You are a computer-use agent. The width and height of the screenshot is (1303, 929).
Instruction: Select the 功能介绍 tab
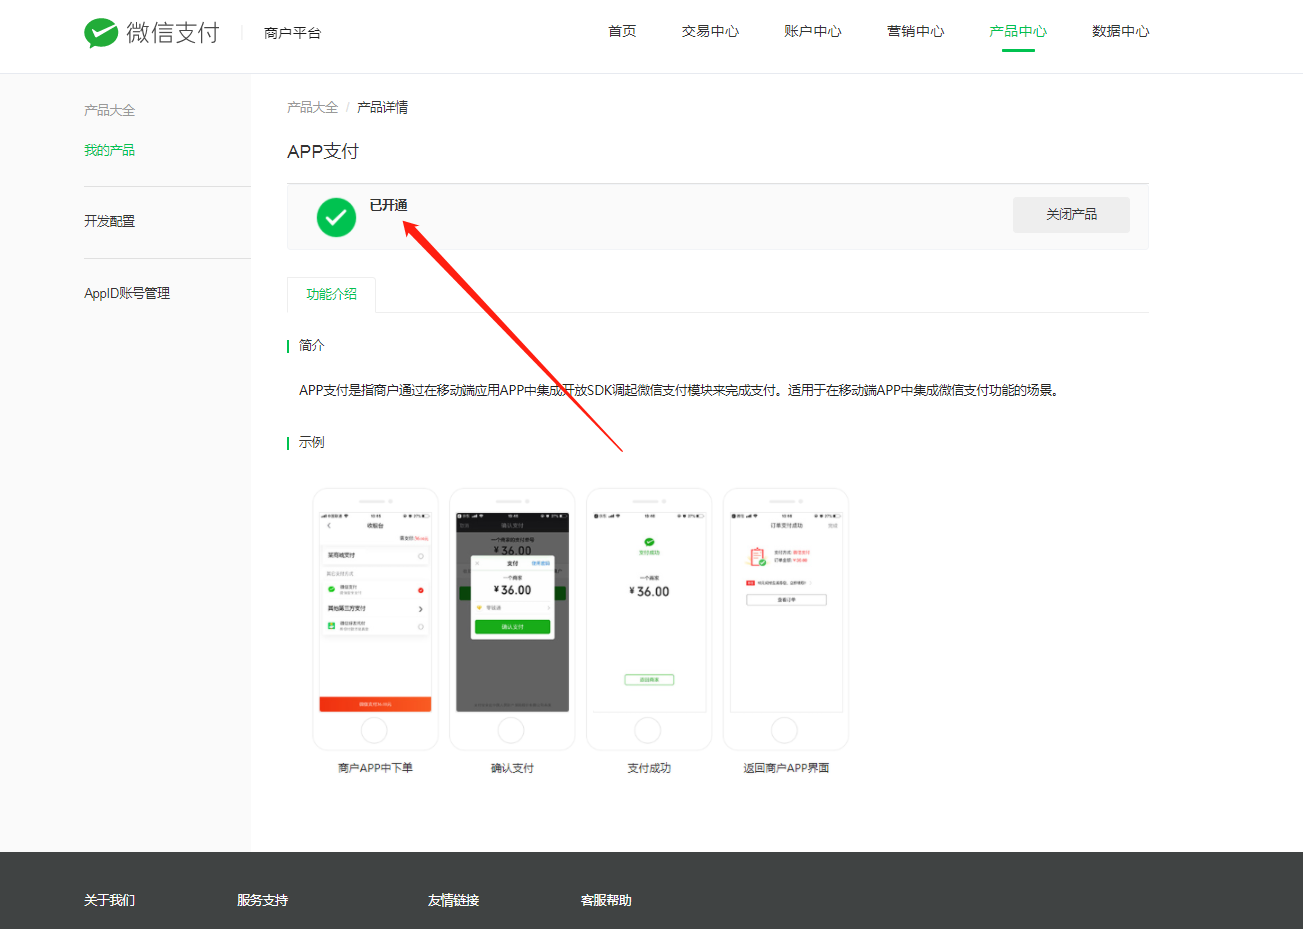[331, 294]
